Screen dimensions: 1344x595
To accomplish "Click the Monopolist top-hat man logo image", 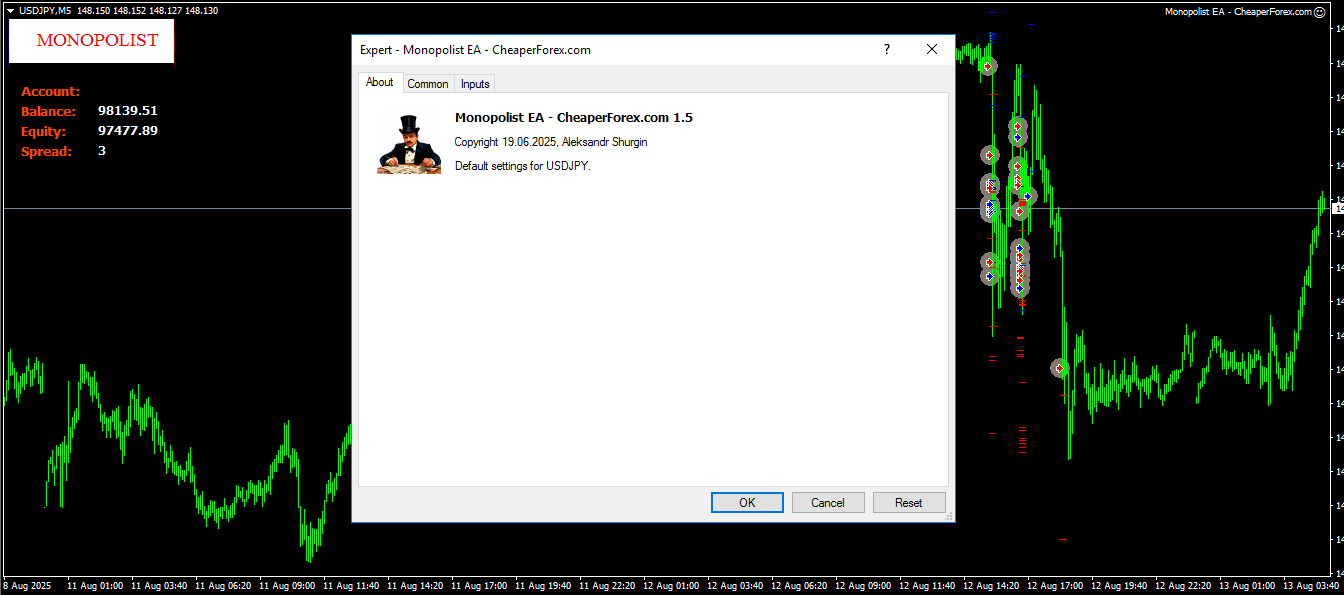I will point(409,144).
